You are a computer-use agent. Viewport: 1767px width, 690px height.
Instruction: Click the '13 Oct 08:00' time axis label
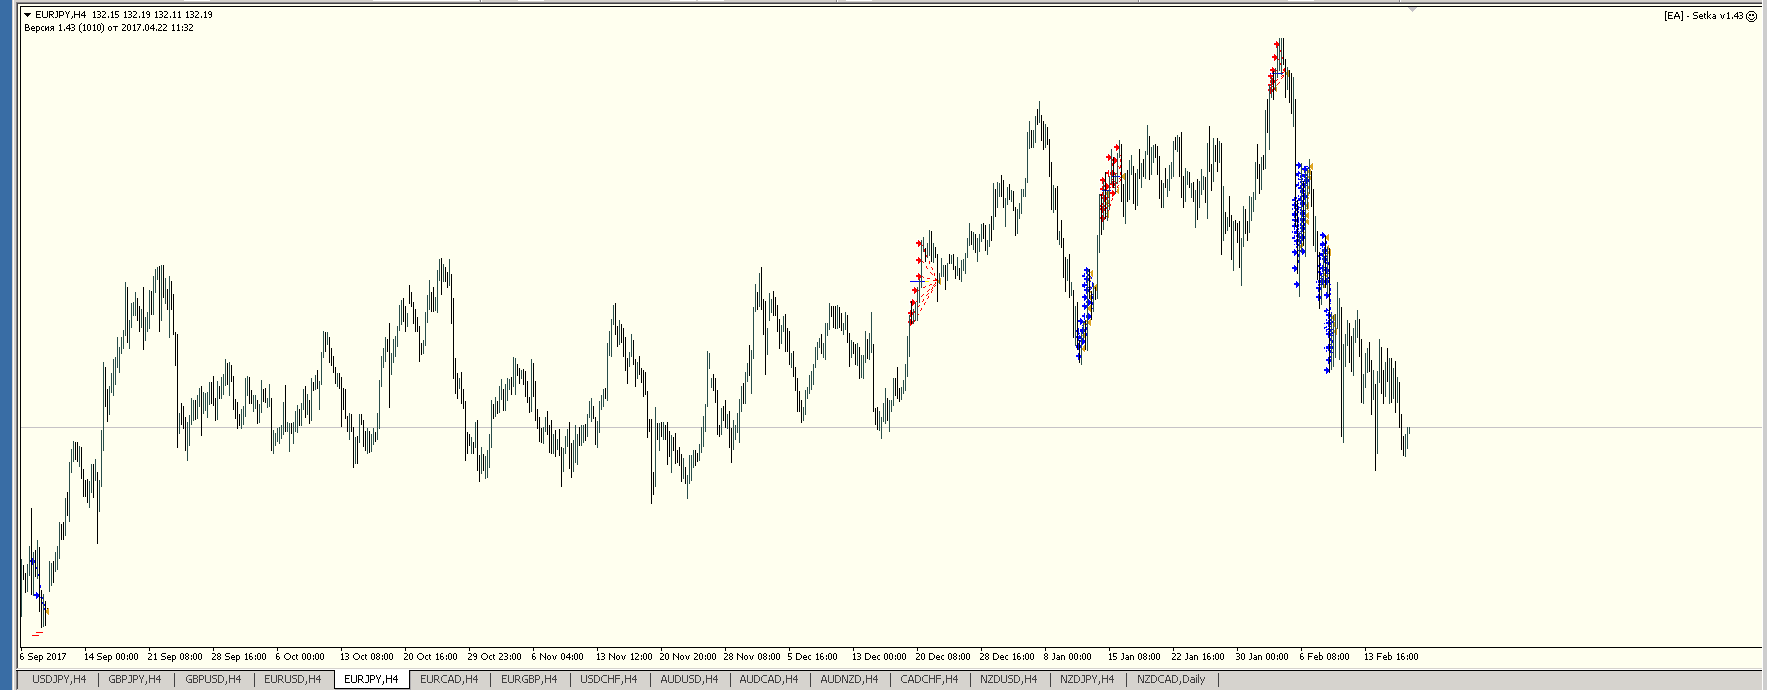click(367, 657)
